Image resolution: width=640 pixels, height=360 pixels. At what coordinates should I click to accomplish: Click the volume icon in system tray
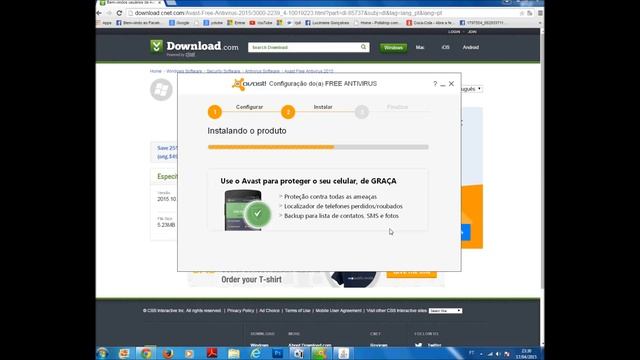tap(498, 354)
